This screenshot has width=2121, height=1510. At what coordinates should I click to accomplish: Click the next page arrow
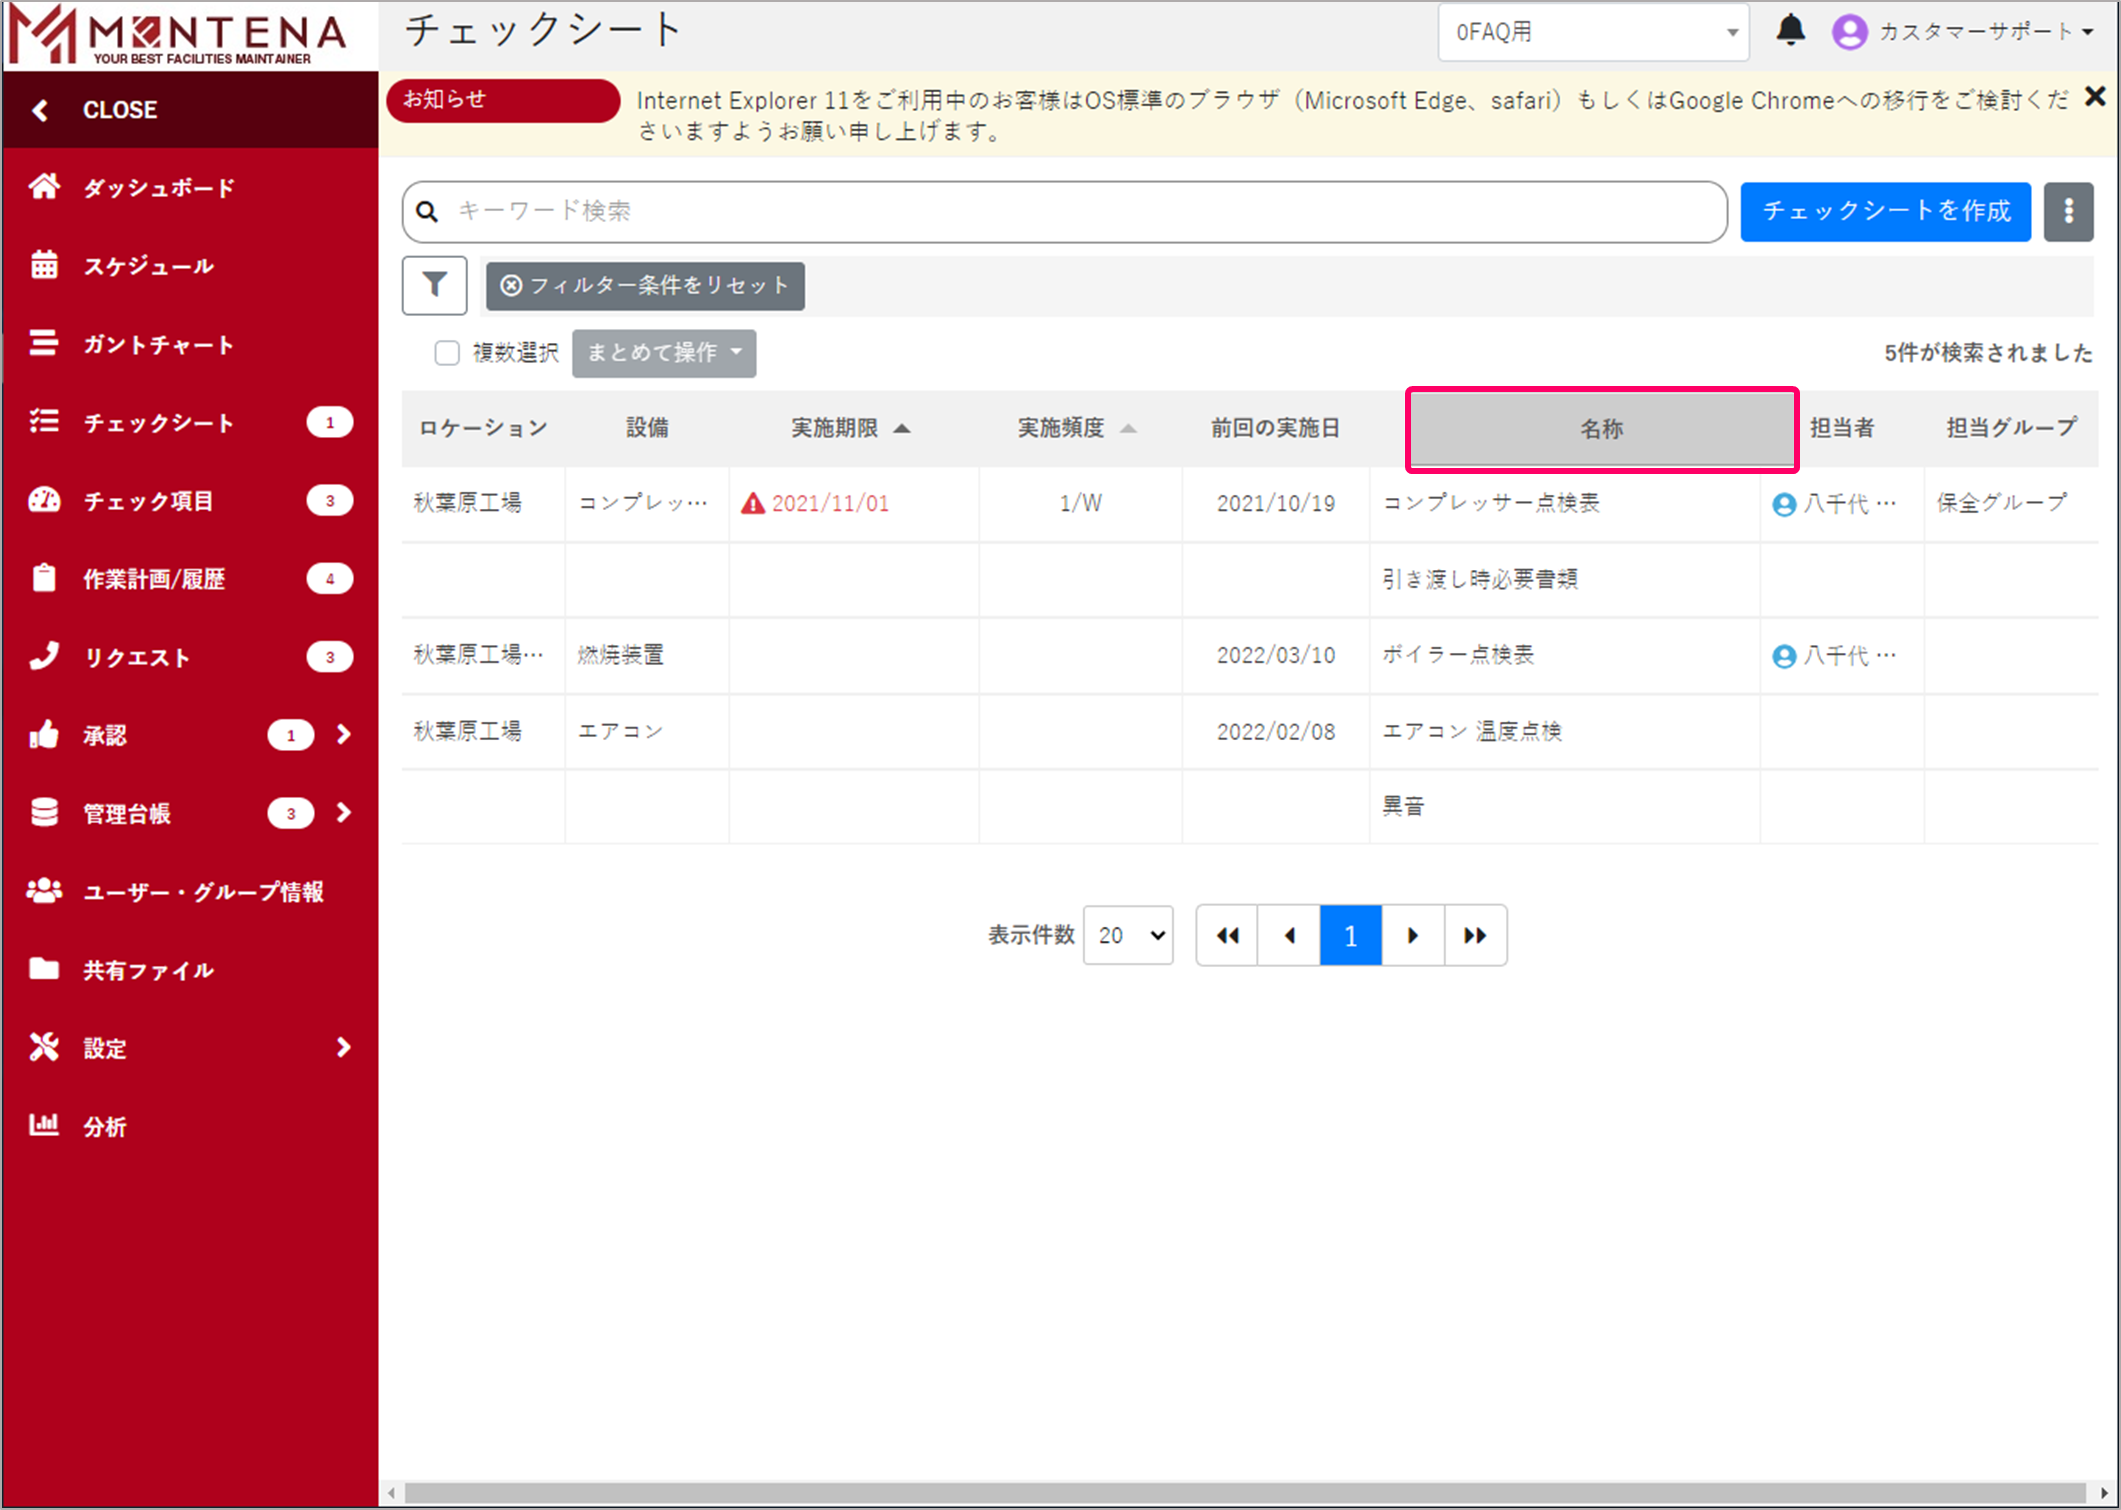pyautogui.click(x=1412, y=935)
